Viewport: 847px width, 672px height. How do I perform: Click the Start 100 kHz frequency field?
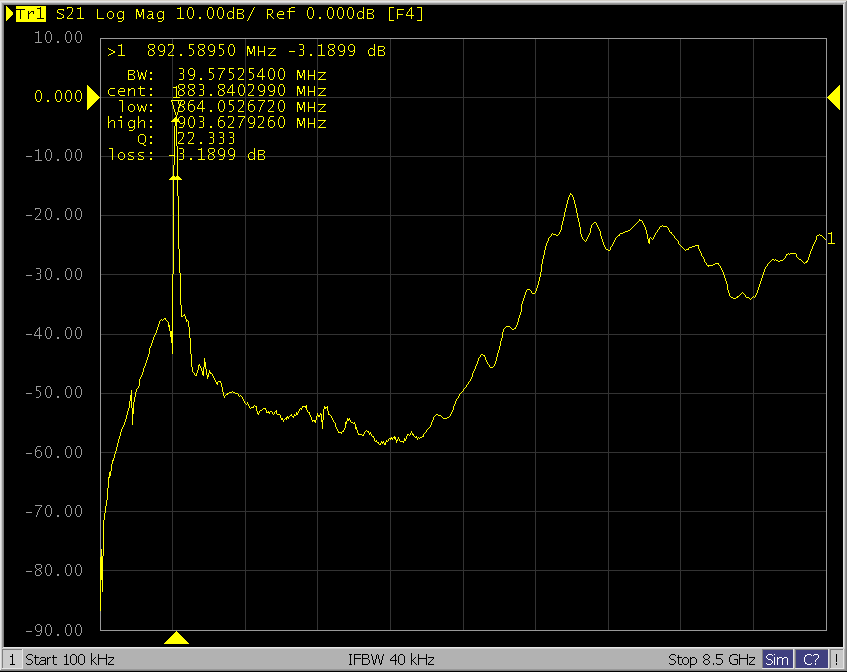70,660
